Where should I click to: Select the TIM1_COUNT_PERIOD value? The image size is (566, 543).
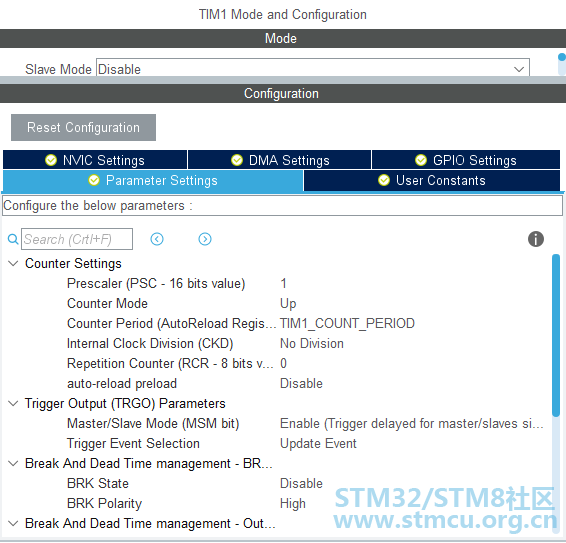click(x=347, y=323)
